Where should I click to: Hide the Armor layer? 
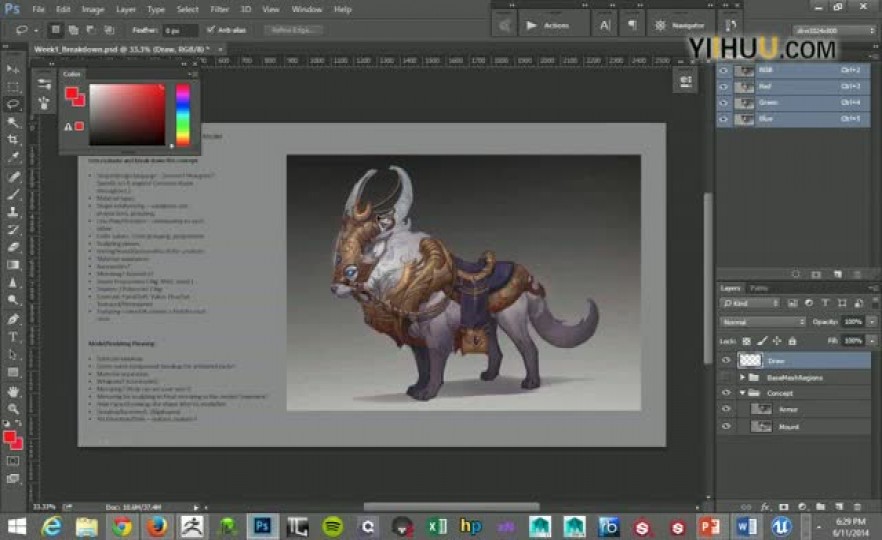coord(726,409)
